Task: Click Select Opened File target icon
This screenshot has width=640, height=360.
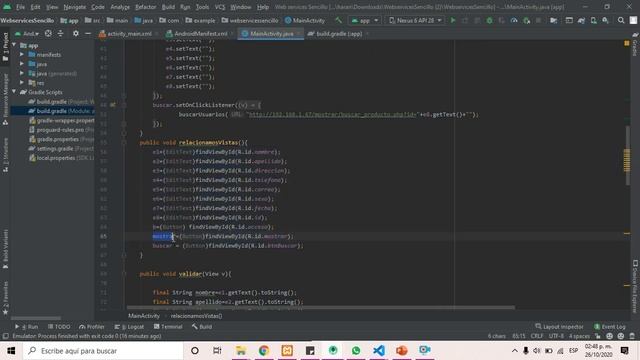Action: tap(48, 33)
